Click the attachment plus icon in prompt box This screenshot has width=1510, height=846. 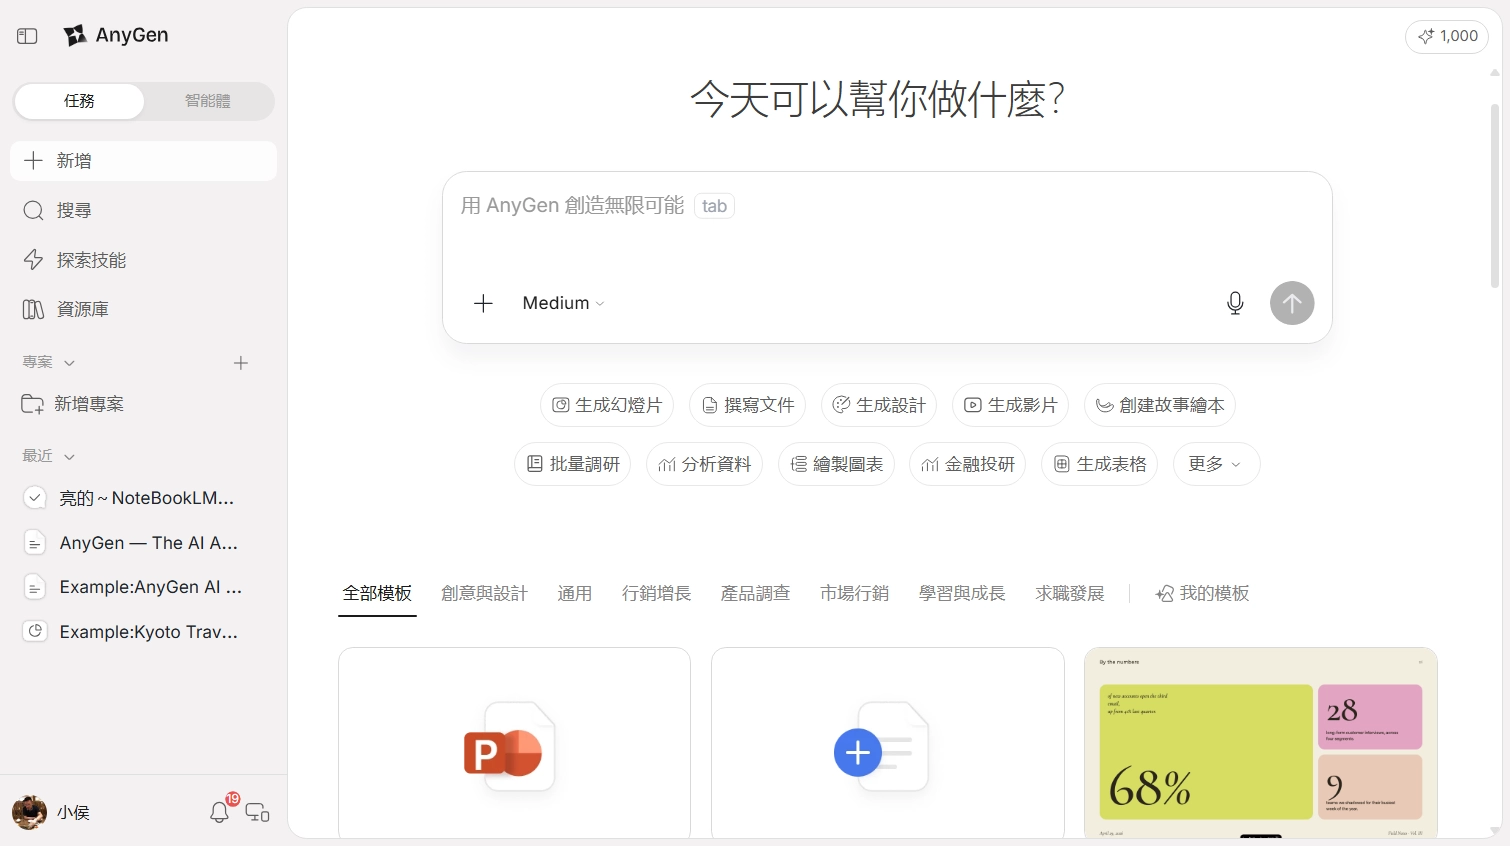[483, 303]
